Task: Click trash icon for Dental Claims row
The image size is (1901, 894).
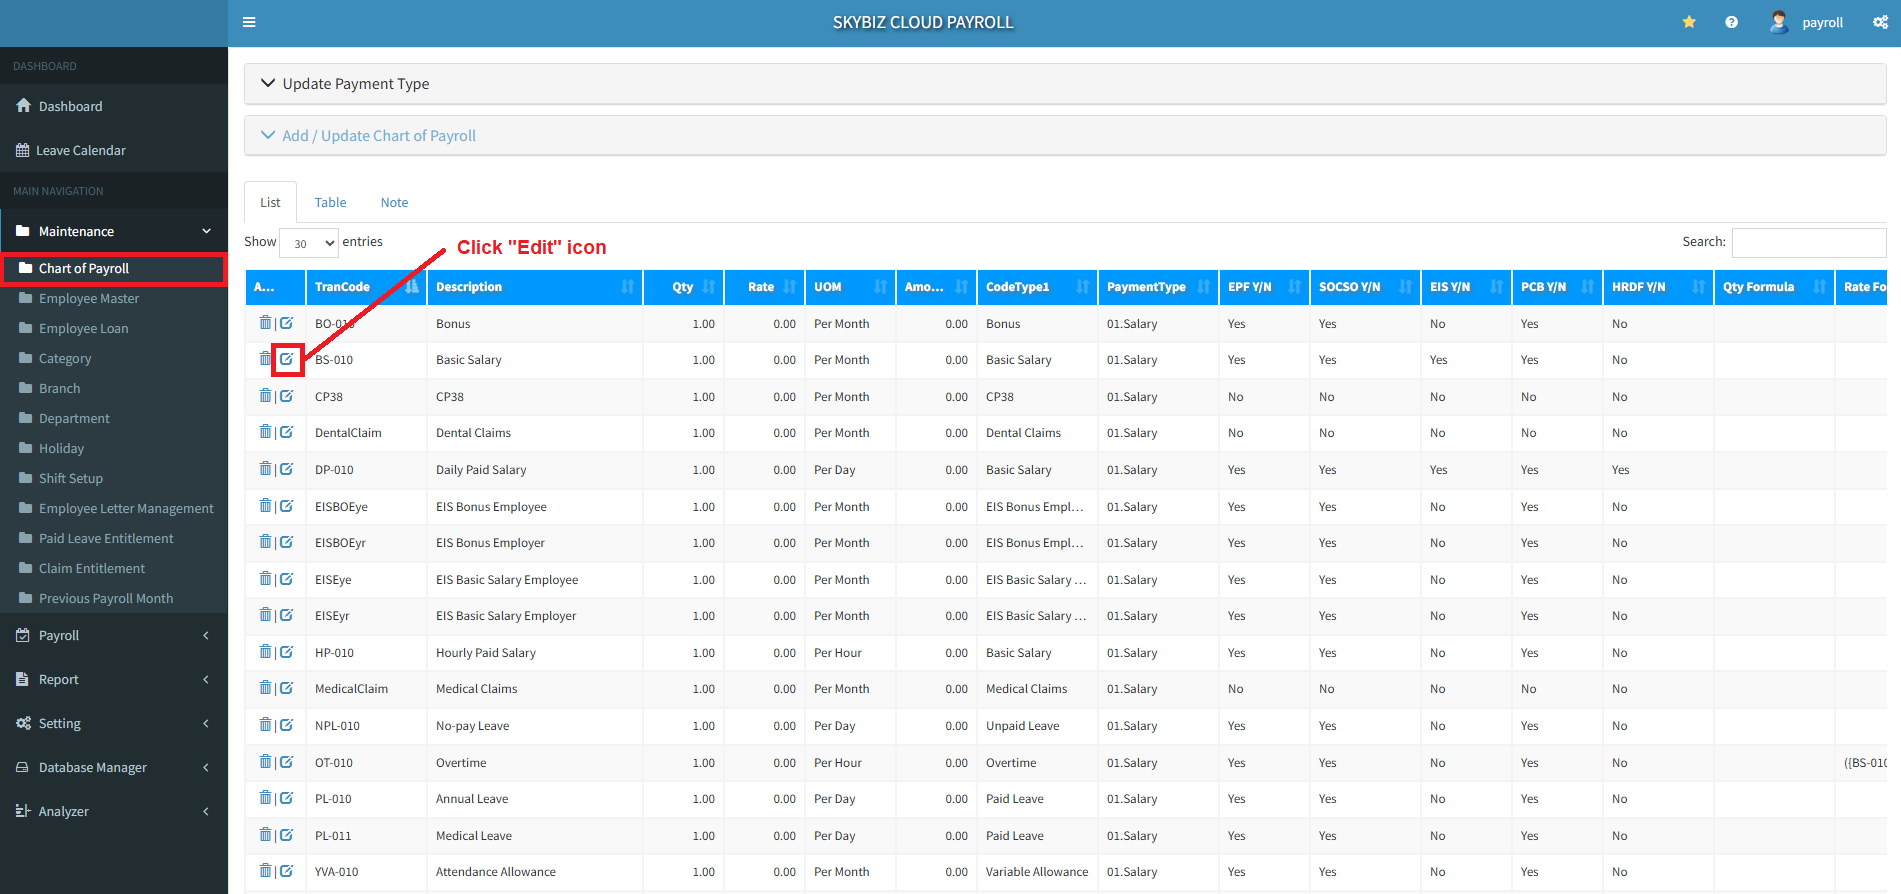Action: tap(265, 432)
